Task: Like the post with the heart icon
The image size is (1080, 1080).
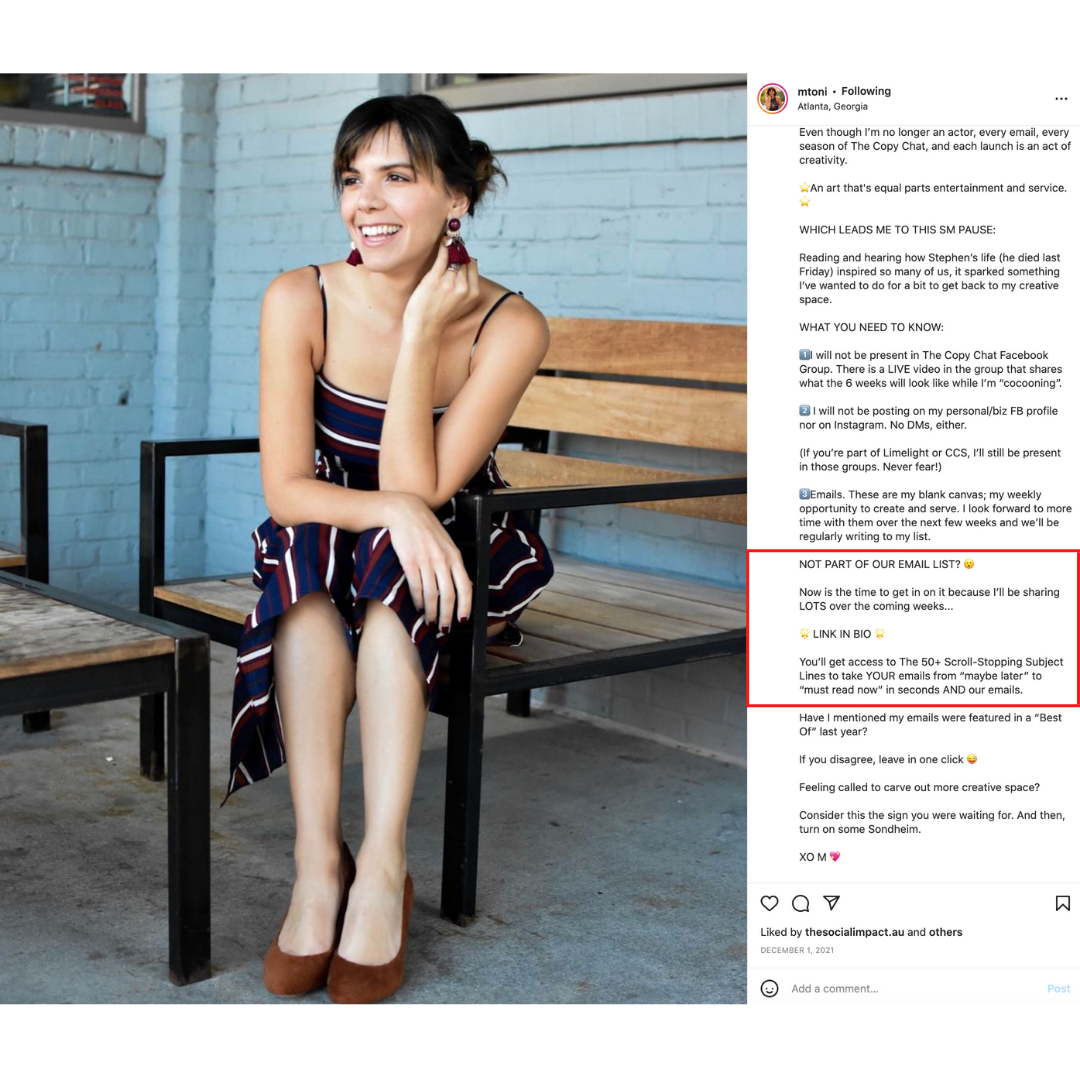Action: pyautogui.click(x=769, y=903)
